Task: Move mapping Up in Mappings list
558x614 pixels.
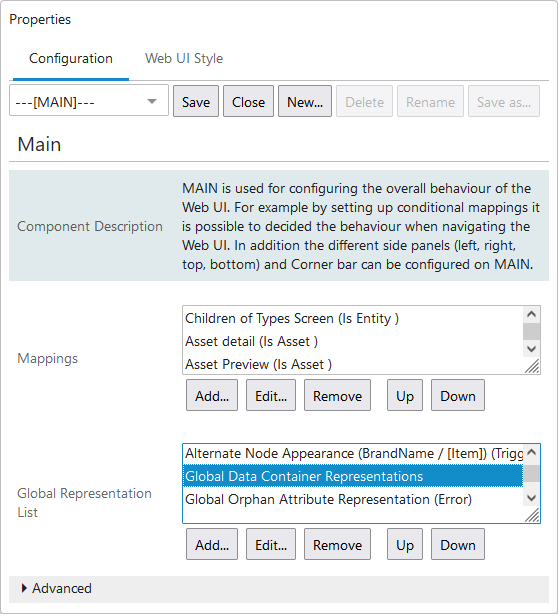Action: [x=405, y=395]
